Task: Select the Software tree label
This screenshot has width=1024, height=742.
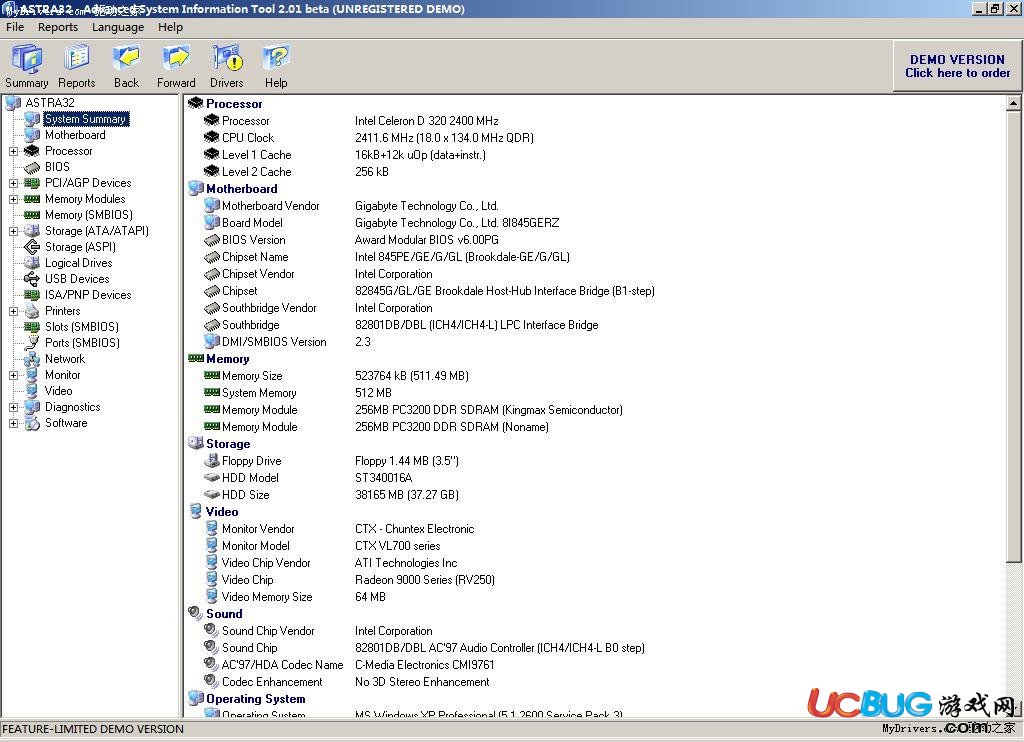Action: (x=66, y=423)
